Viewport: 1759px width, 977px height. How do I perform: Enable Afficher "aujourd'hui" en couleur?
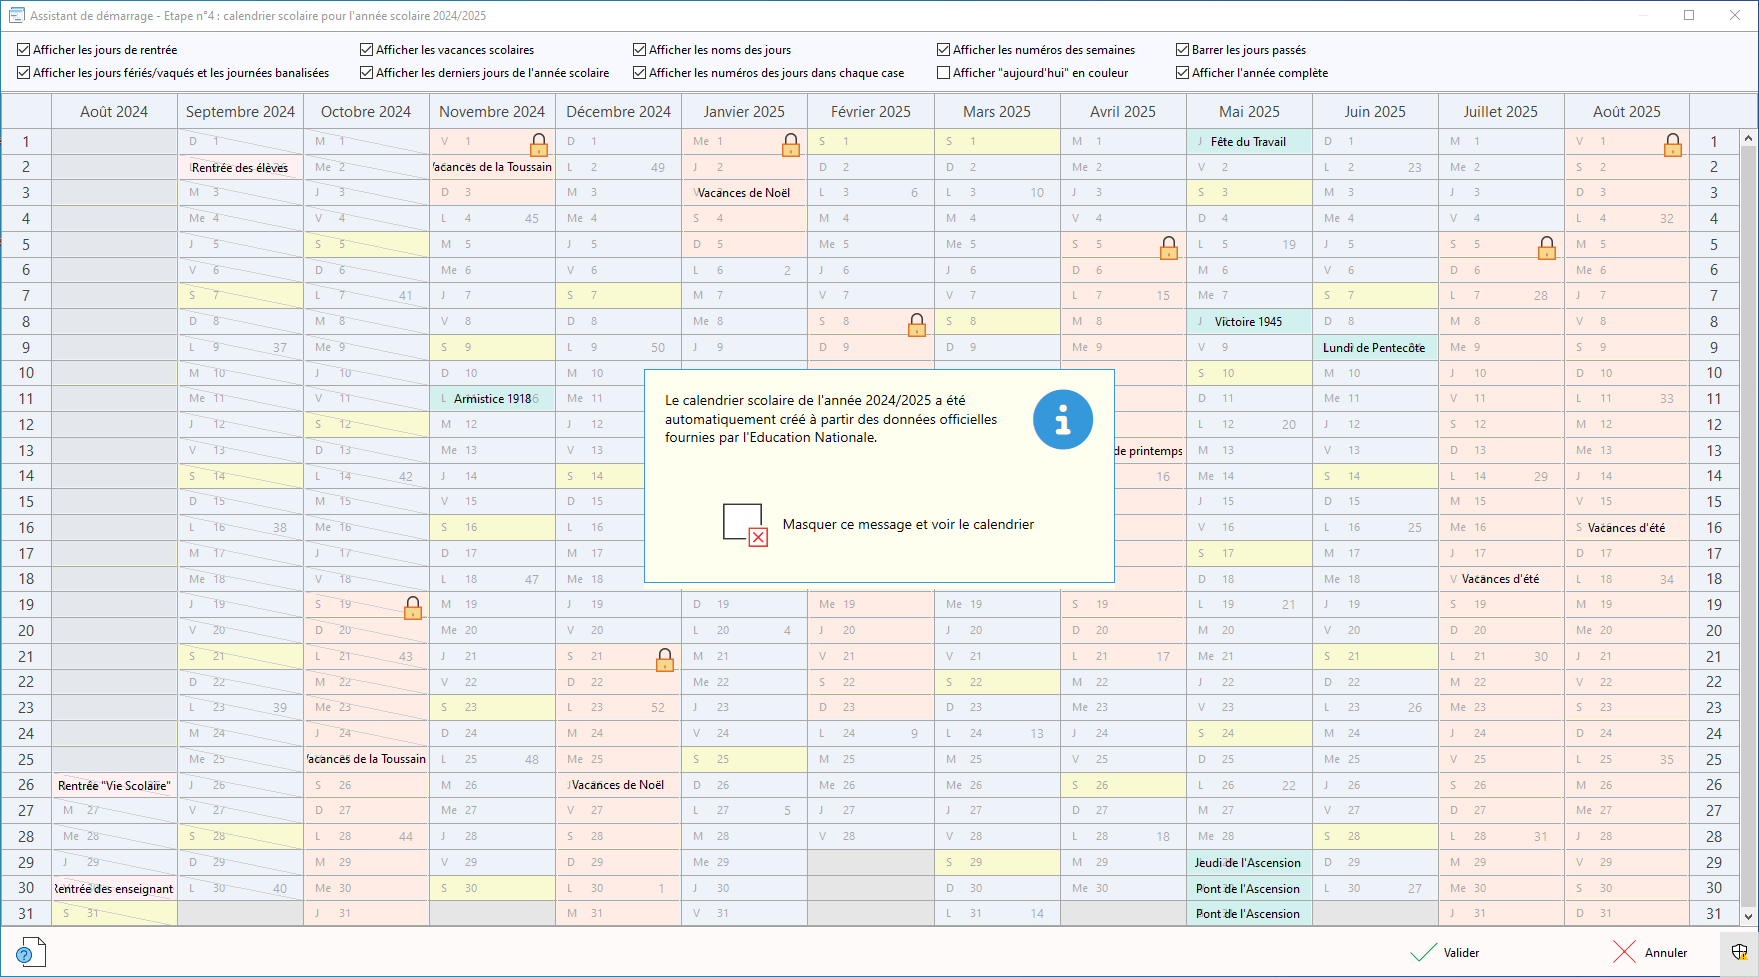click(943, 73)
